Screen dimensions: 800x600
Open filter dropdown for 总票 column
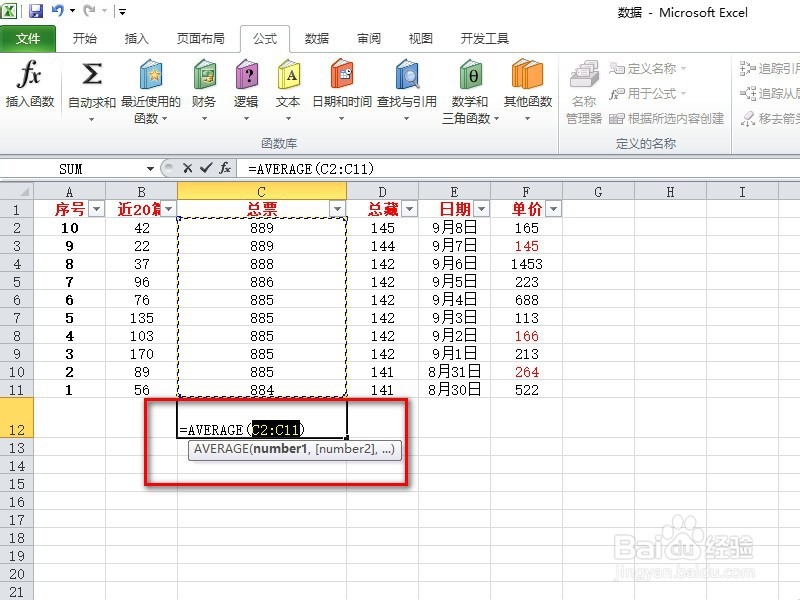coord(337,209)
